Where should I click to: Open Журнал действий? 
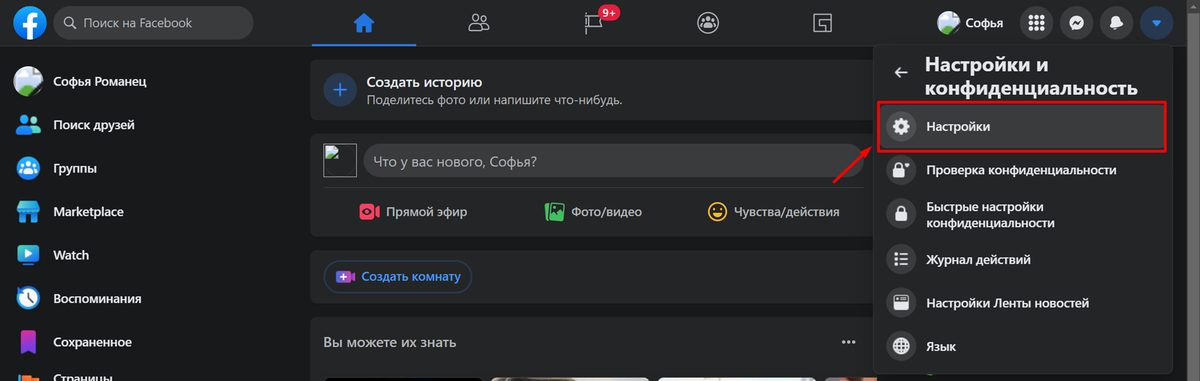pyautogui.click(x=1022, y=260)
